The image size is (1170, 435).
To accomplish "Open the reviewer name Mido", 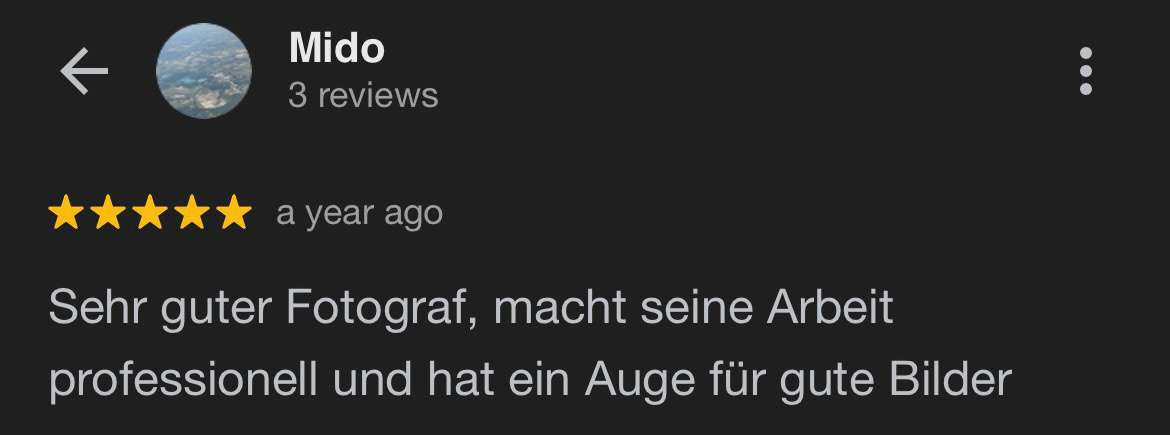I will click(337, 48).
